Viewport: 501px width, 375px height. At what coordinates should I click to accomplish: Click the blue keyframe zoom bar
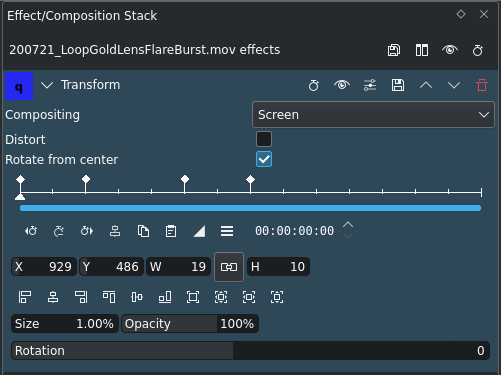click(x=250, y=208)
